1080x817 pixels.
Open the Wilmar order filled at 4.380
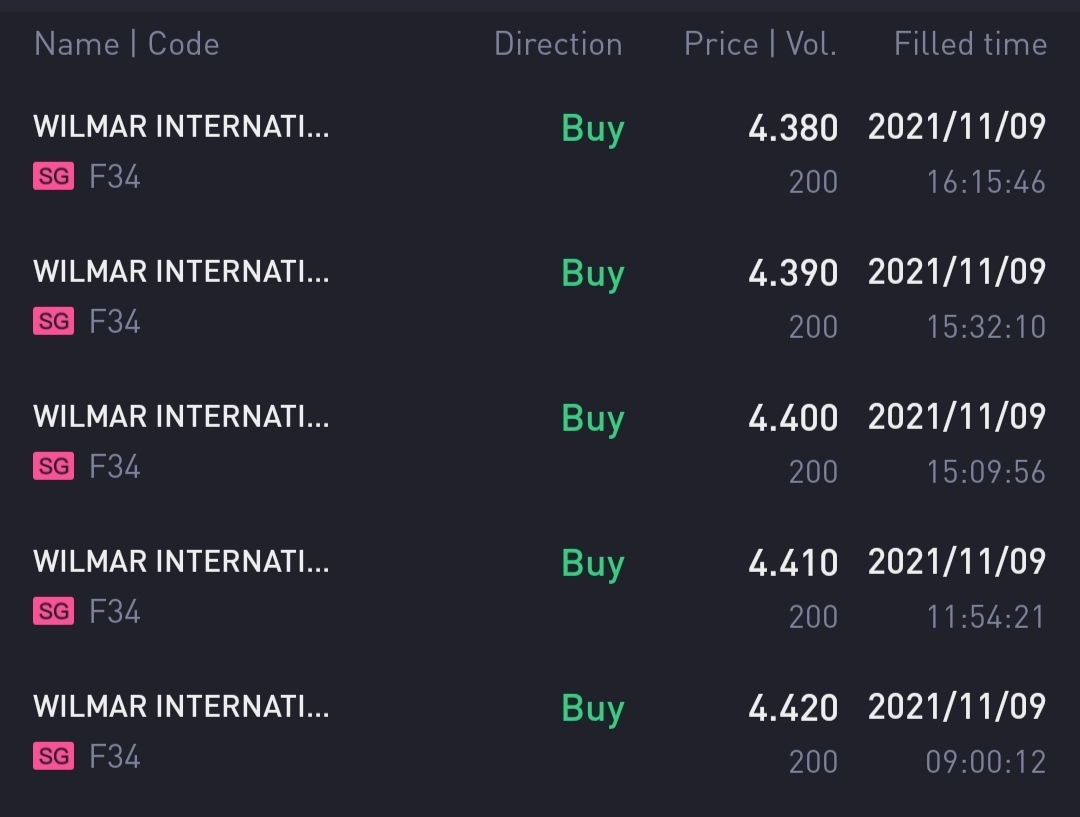coord(181,127)
